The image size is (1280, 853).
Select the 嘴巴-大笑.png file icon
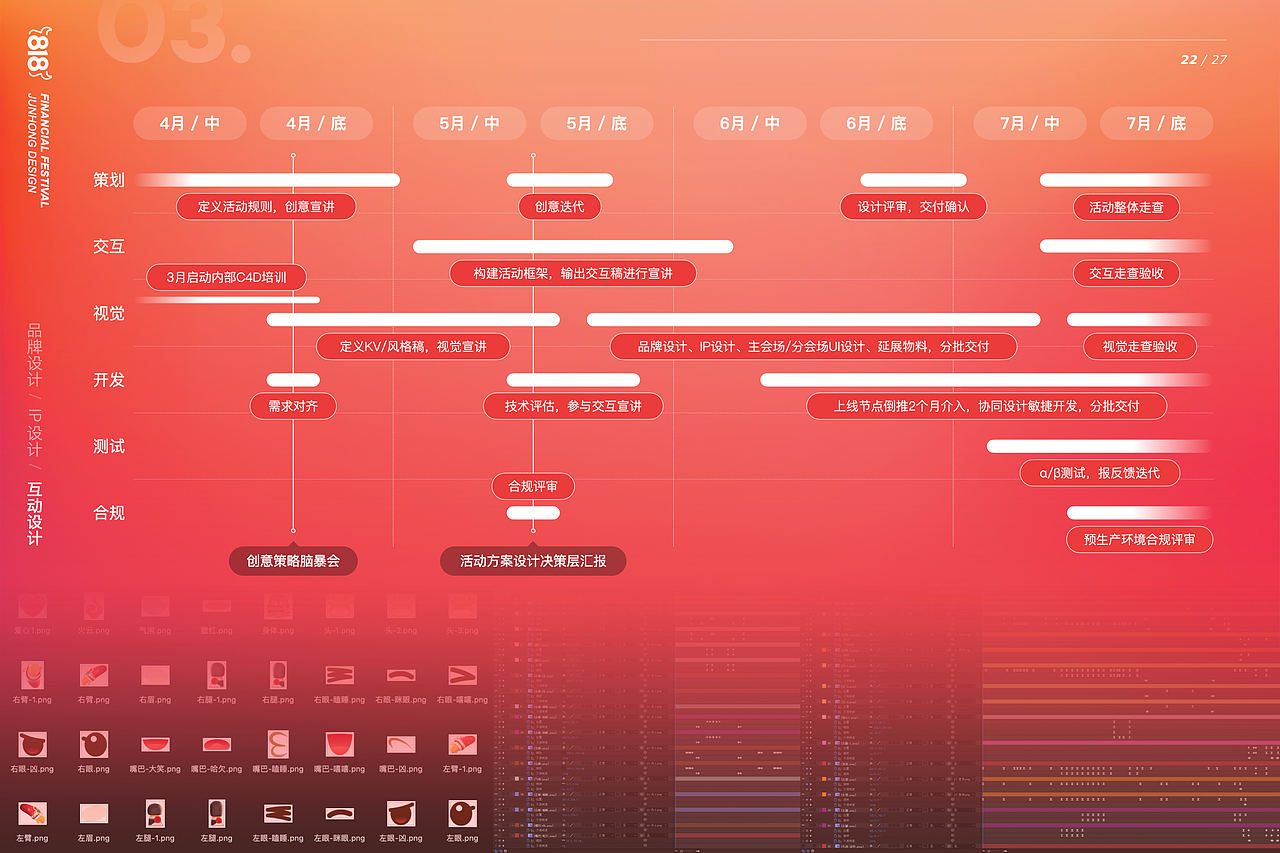(x=155, y=744)
